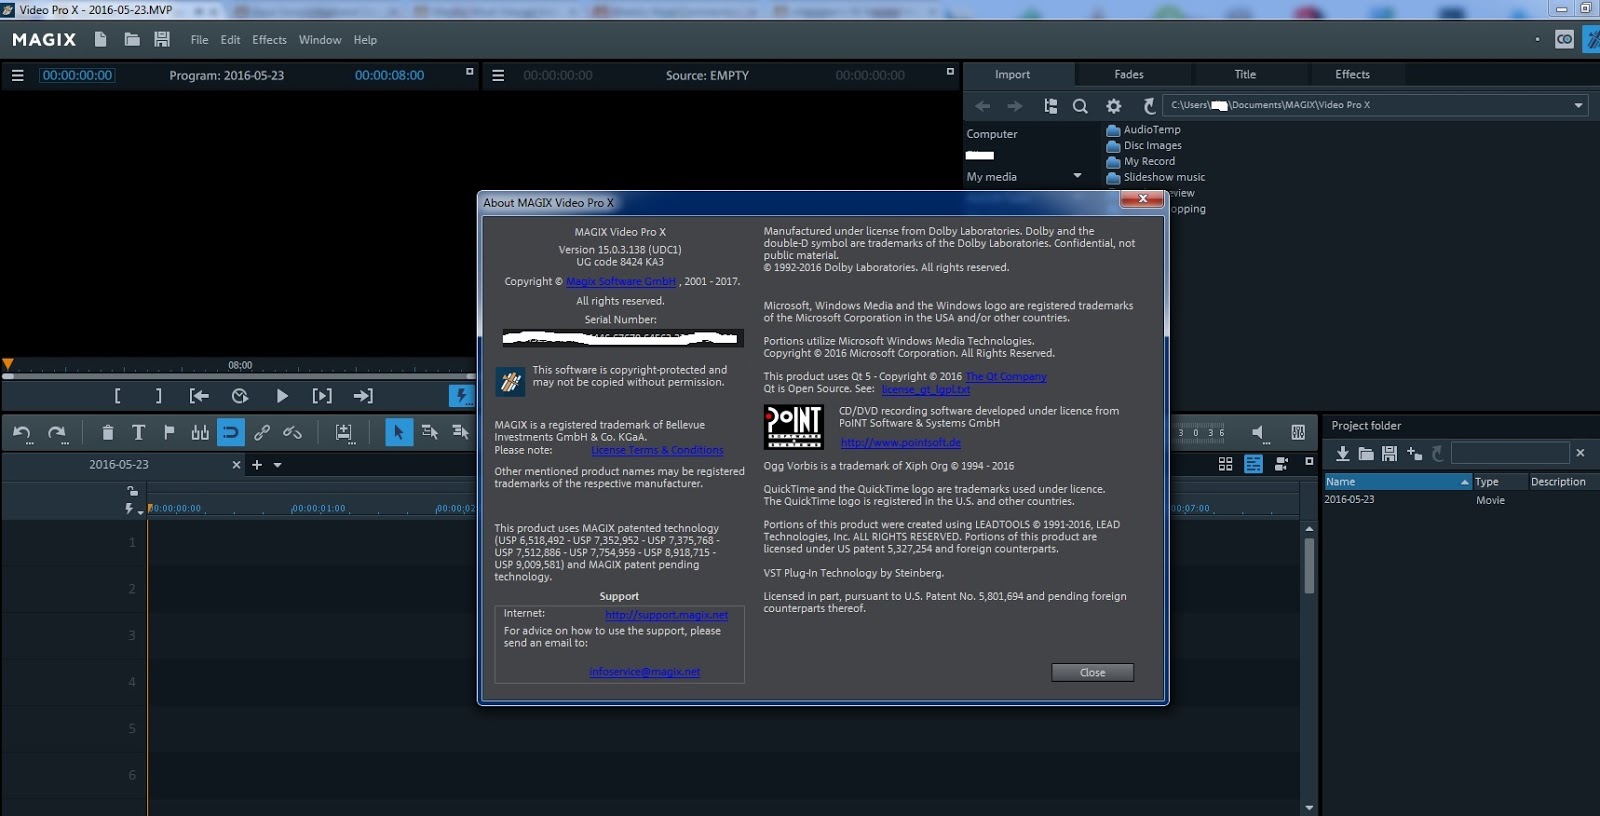
Task: Open the Slideshow music folder
Action: (x=1155, y=178)
